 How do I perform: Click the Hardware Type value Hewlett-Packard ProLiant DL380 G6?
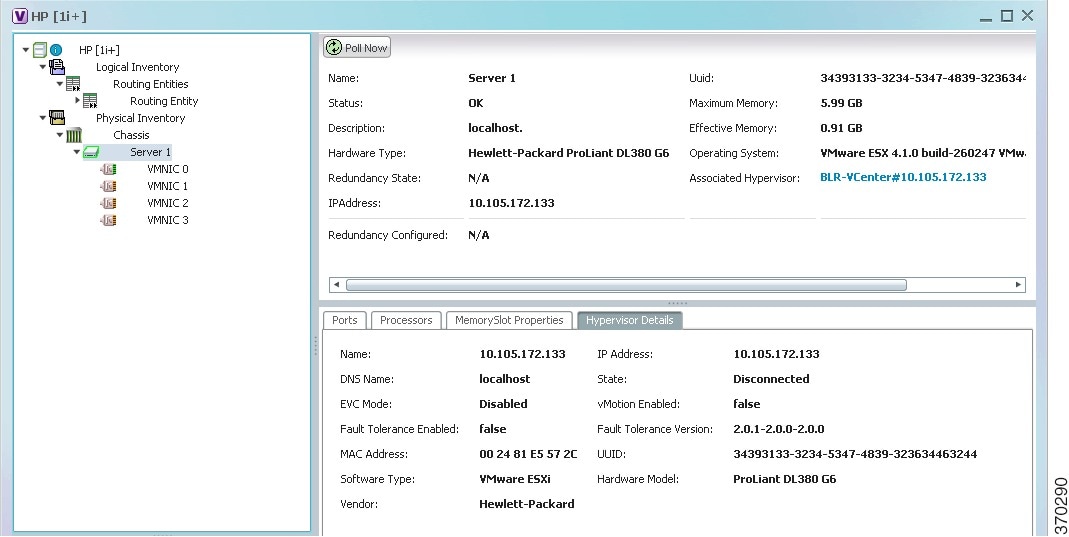click(569, 153)
